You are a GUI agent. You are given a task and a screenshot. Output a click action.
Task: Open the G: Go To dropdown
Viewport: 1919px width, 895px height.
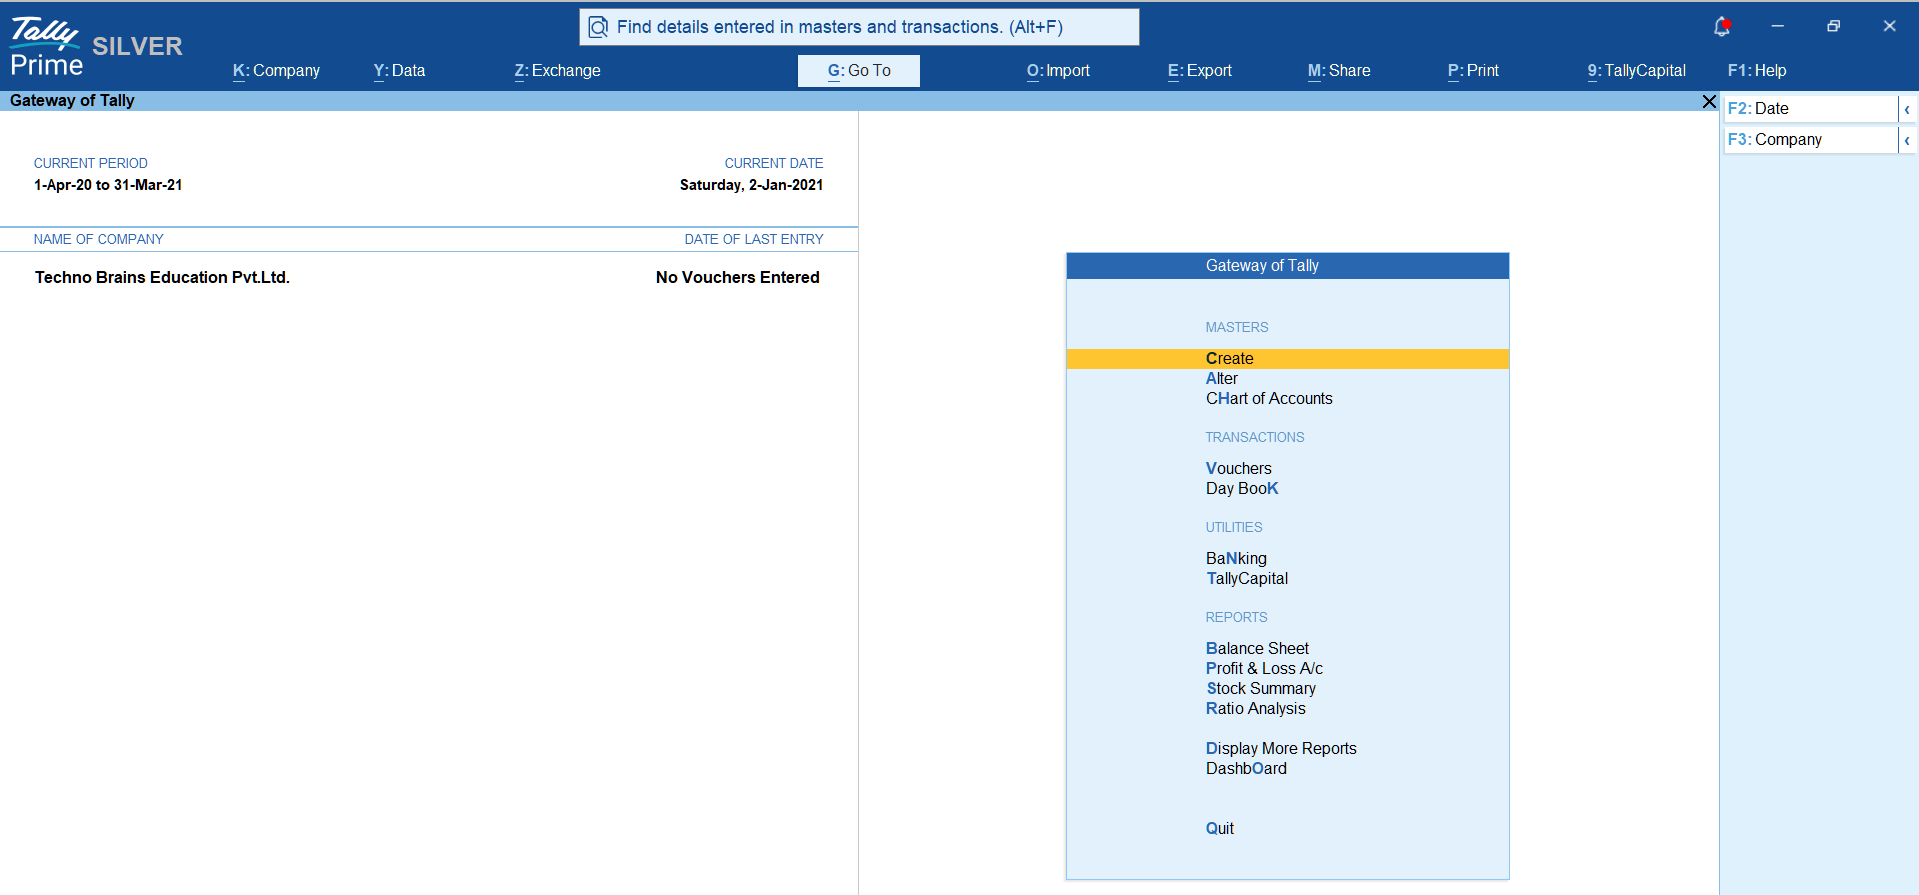858,71
